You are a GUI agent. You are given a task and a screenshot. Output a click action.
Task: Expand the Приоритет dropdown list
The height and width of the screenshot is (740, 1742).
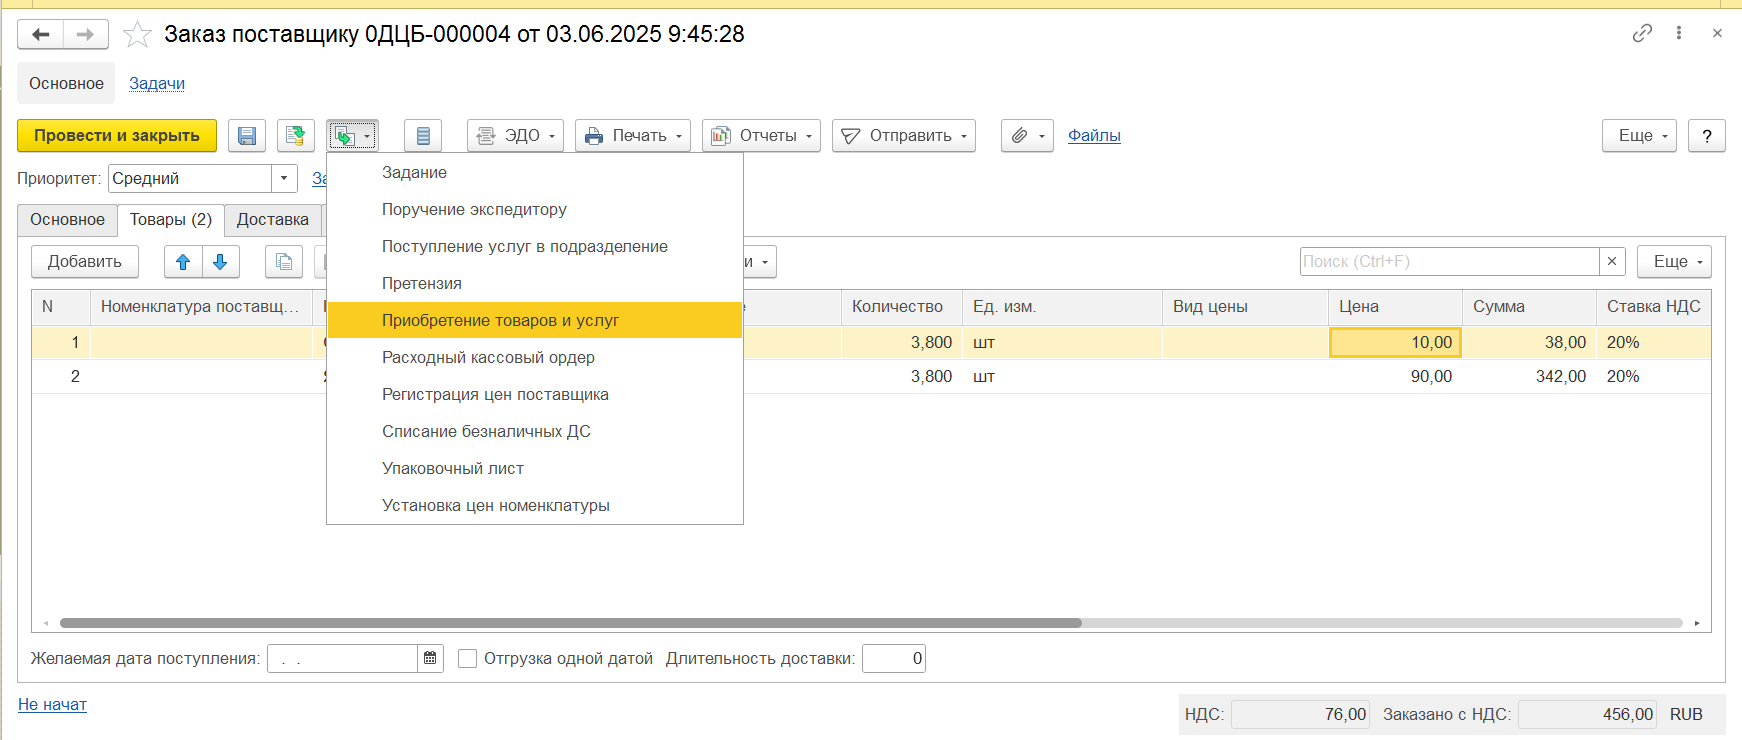coord(284,179)
